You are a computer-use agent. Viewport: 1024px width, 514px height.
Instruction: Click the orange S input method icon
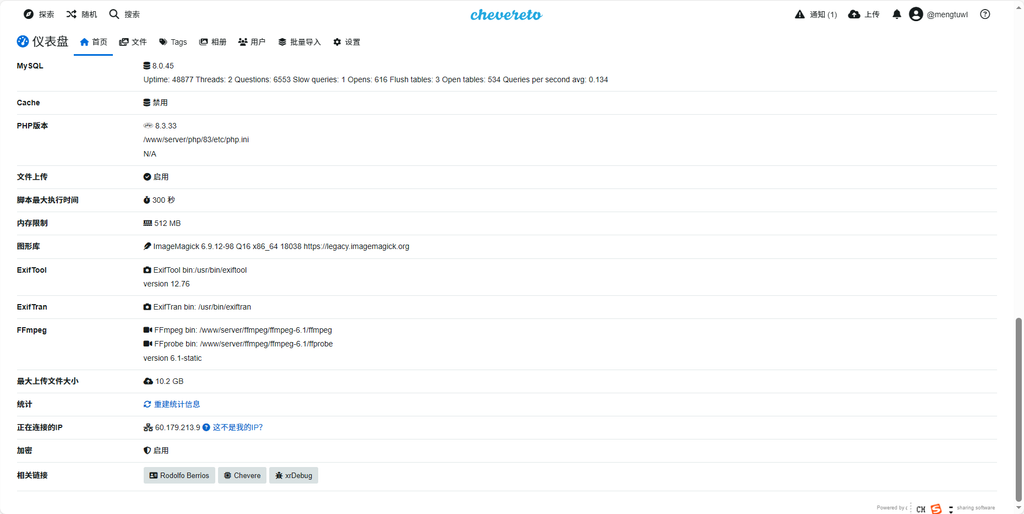[x=936, y=509]
